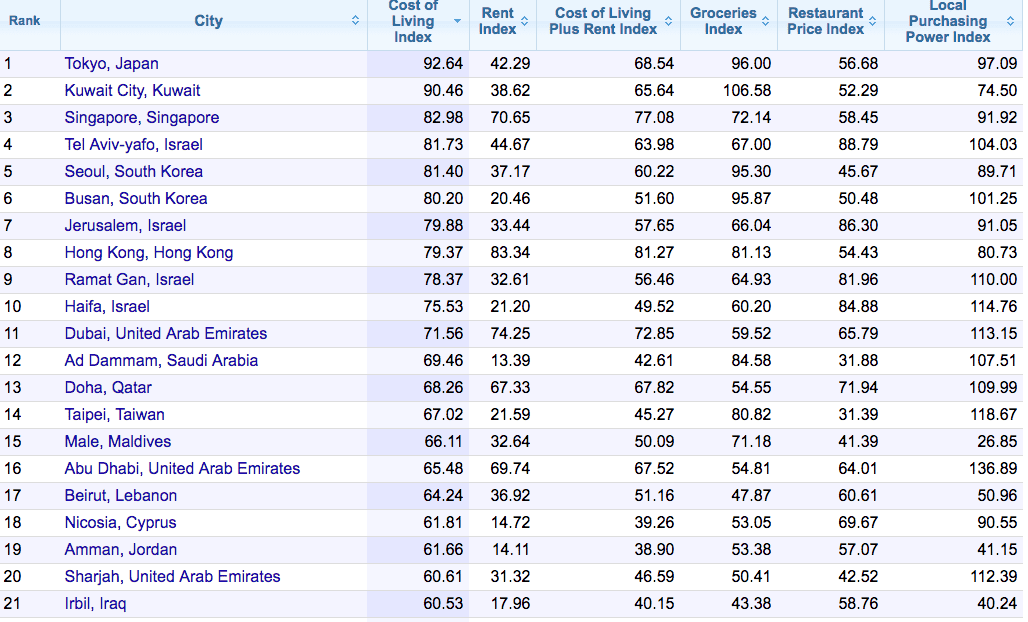Image resolution: width=1028 pixels, height=622 pixels.
Task: Open Beirut, Lebanon city link
Action: coord(120,496)
